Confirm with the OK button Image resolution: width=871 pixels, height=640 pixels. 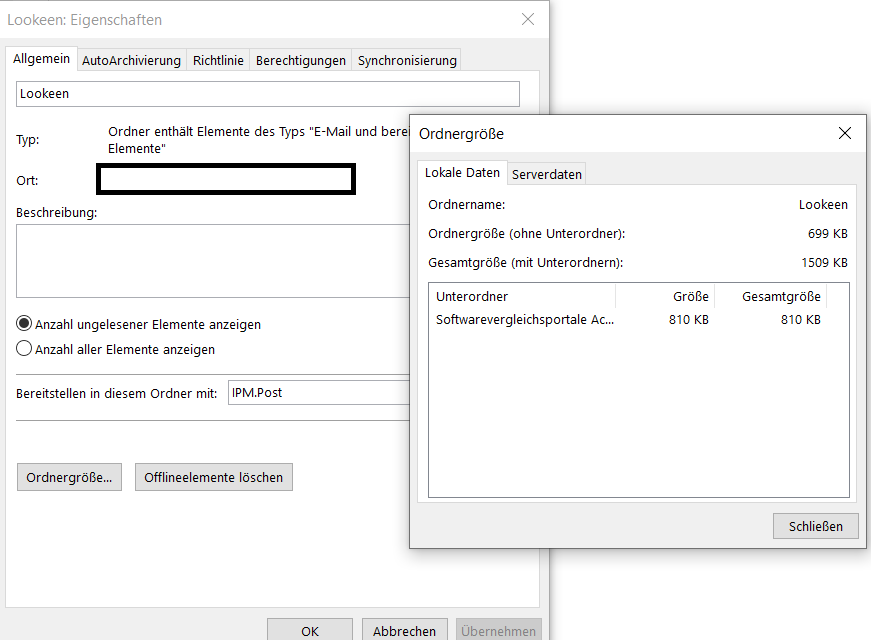pyautogui.click(x=310, y=631)
